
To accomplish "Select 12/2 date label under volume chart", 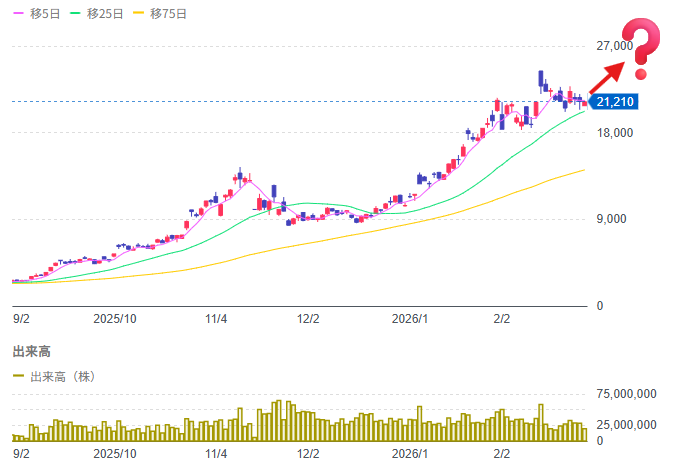I will pos(308,453).
